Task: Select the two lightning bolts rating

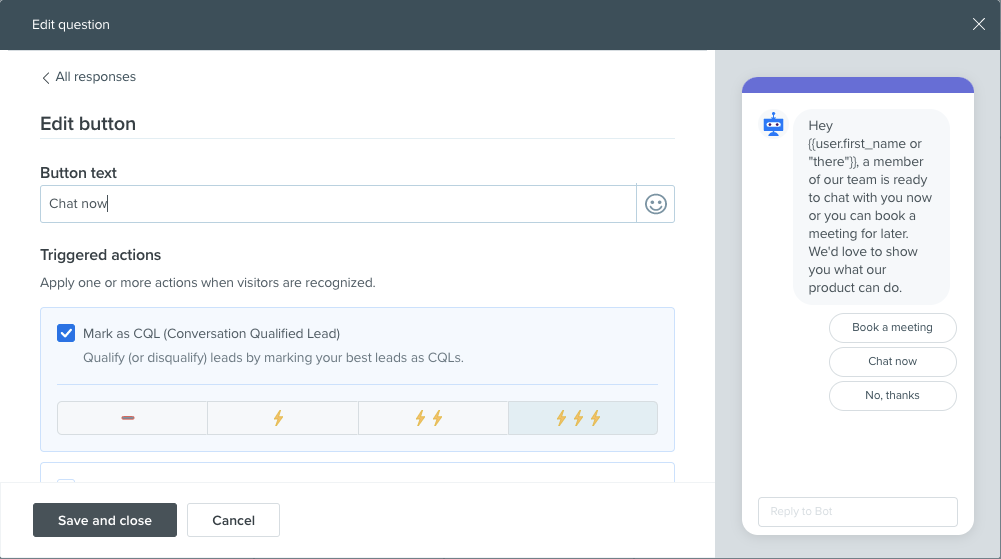Action: 433,418
